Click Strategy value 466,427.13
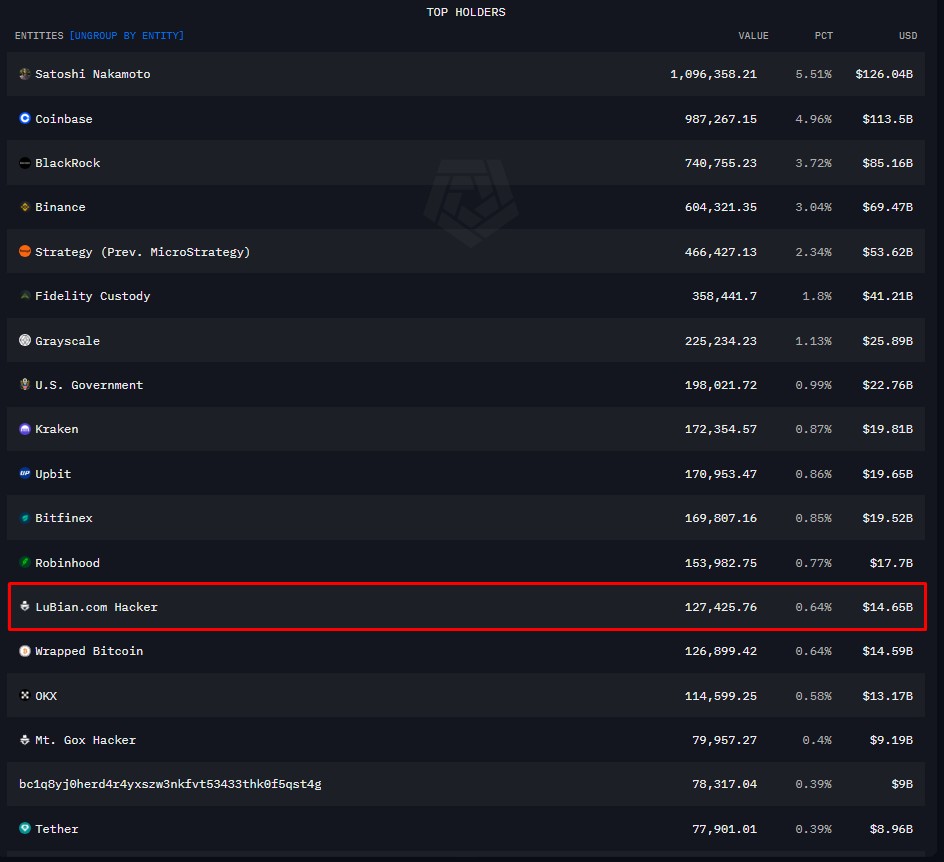Screen dimensions: 944x862 coord(721,252)
